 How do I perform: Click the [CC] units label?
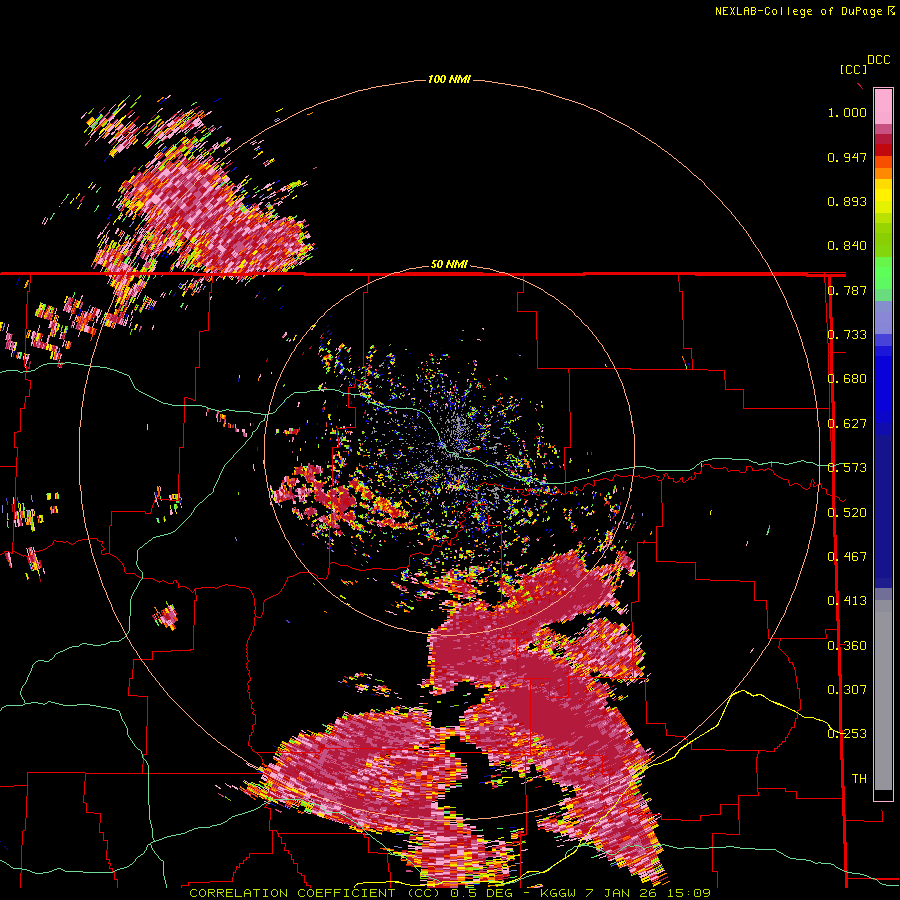(853, 69)
